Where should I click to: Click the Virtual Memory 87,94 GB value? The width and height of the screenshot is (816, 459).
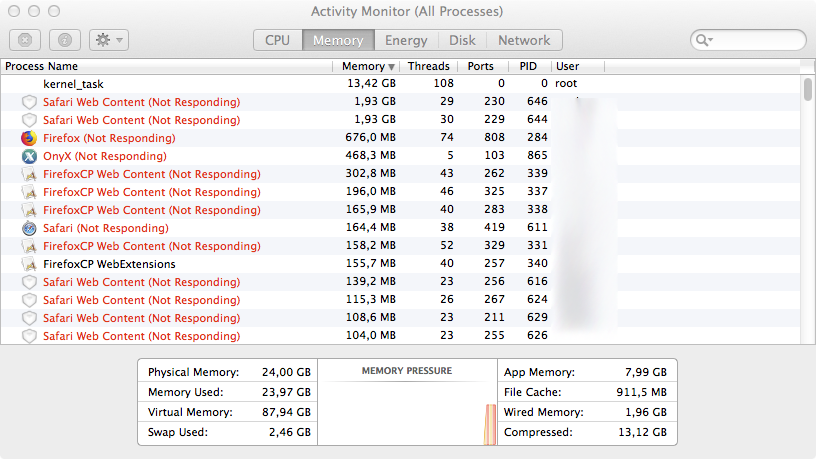286,412
